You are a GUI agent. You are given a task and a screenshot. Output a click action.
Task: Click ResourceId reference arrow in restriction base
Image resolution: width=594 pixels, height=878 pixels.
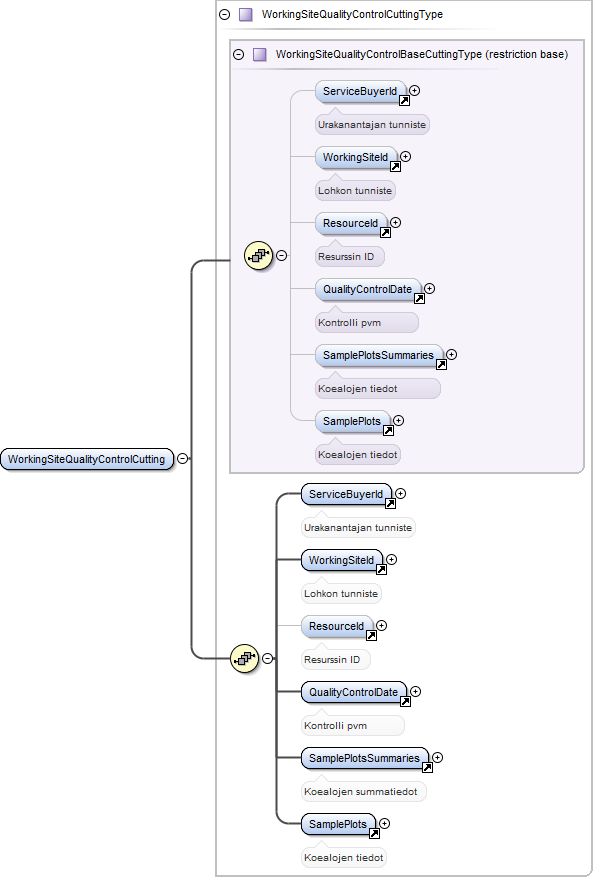point(385,233)
